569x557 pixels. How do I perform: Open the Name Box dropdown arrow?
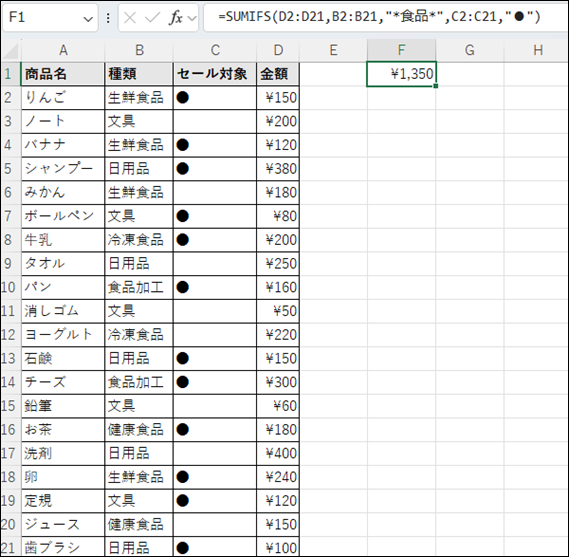88,18
